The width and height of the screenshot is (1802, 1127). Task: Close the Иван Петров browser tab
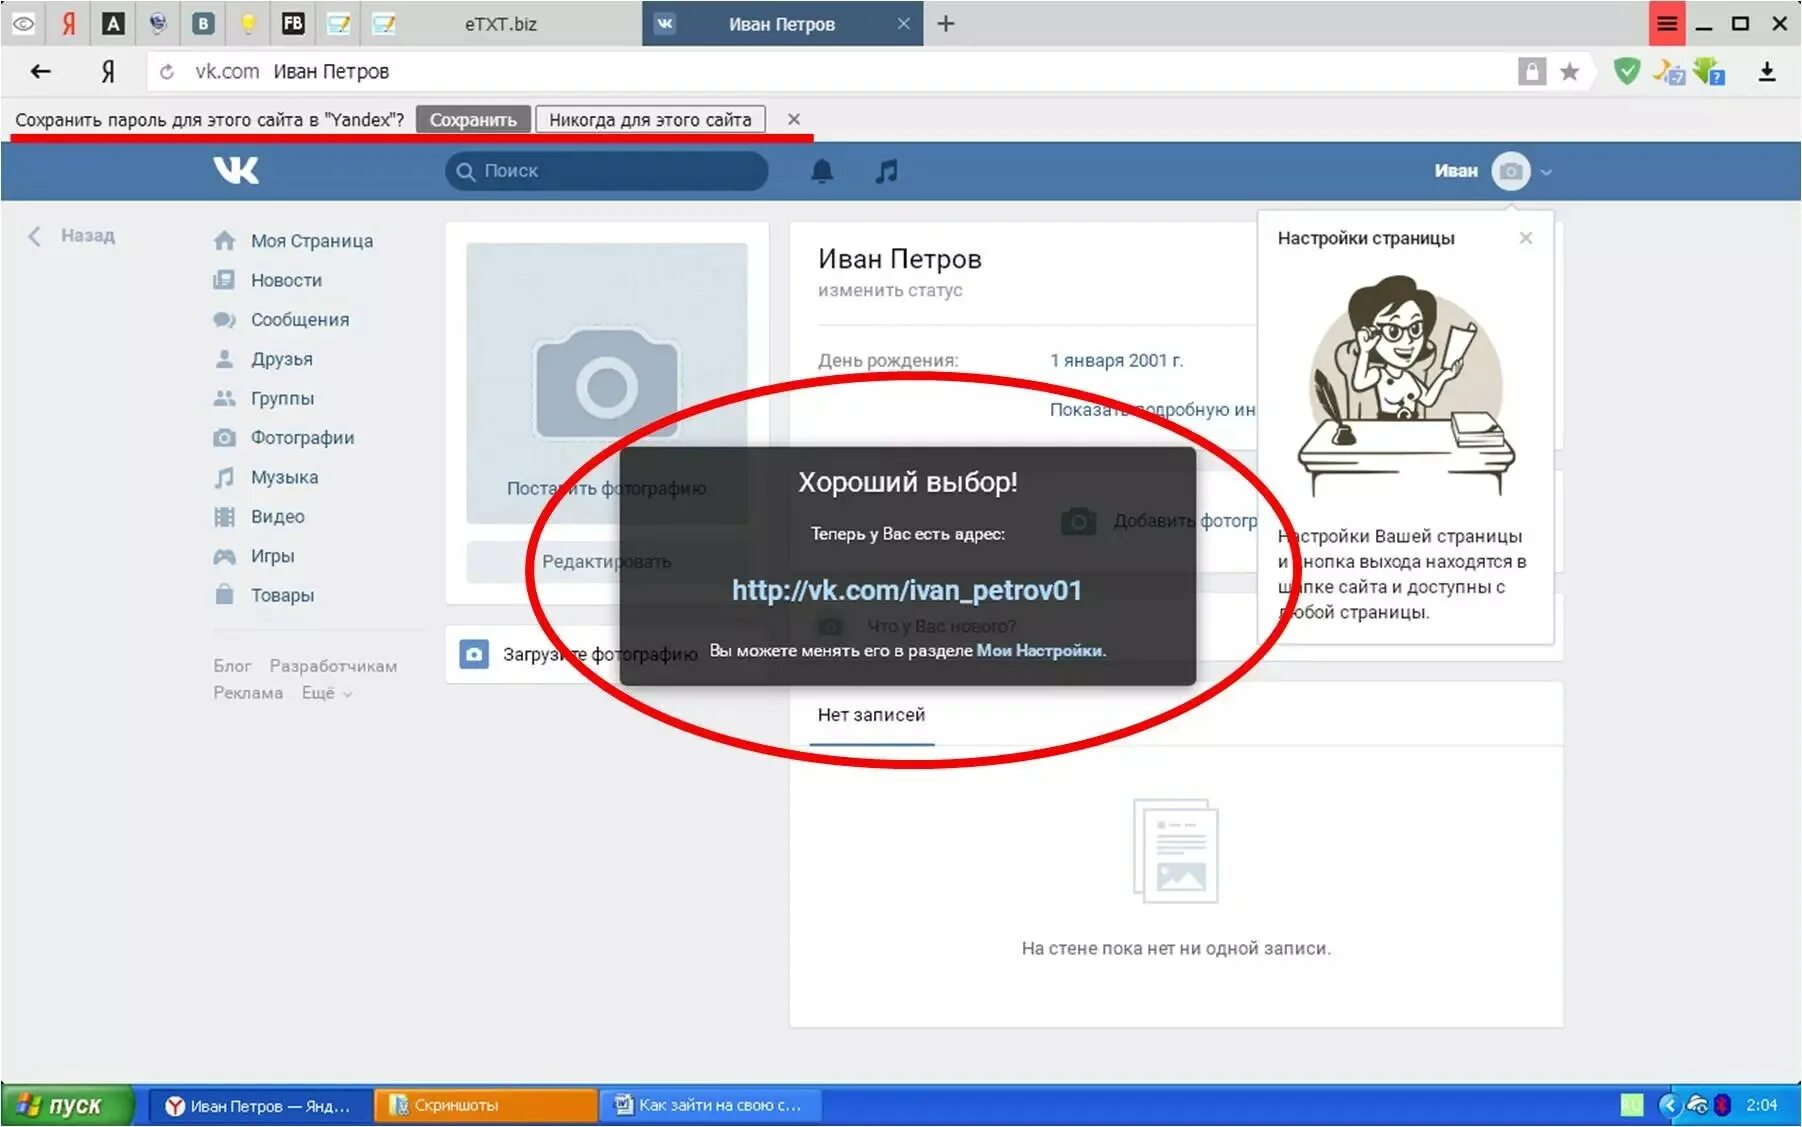pyautogui.click(x=903, y=24)
